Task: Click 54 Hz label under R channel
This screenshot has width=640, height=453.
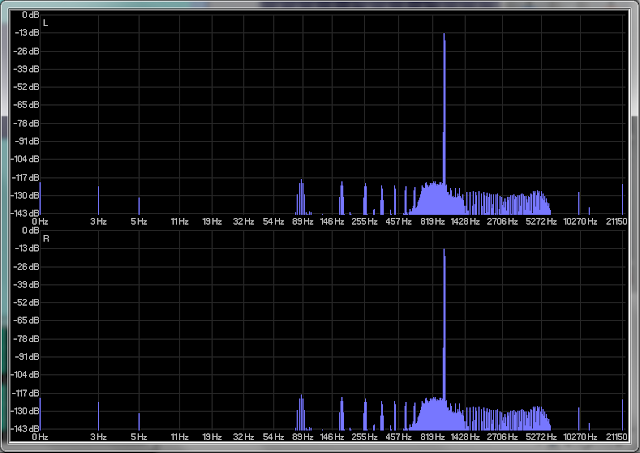Action: pyautogui.click(x=273, y=437)
